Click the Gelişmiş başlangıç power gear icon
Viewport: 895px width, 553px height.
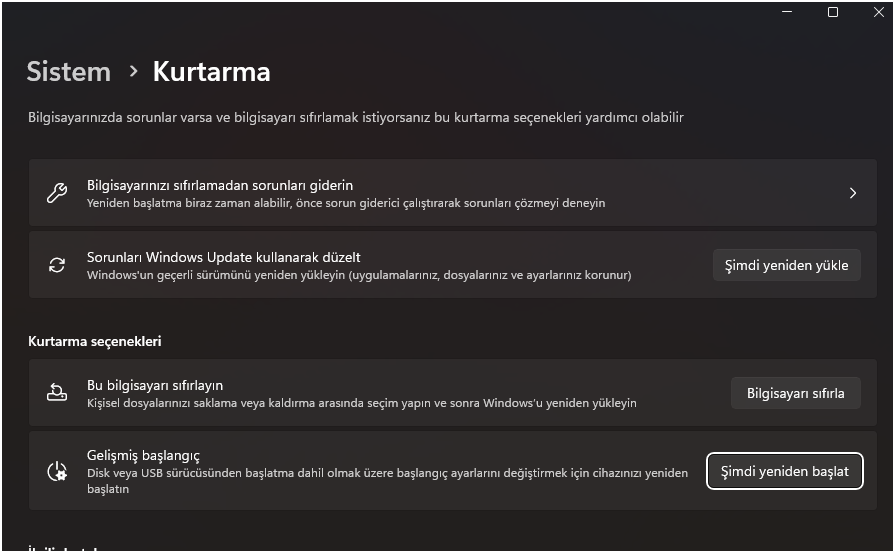(x=57, y=471)
